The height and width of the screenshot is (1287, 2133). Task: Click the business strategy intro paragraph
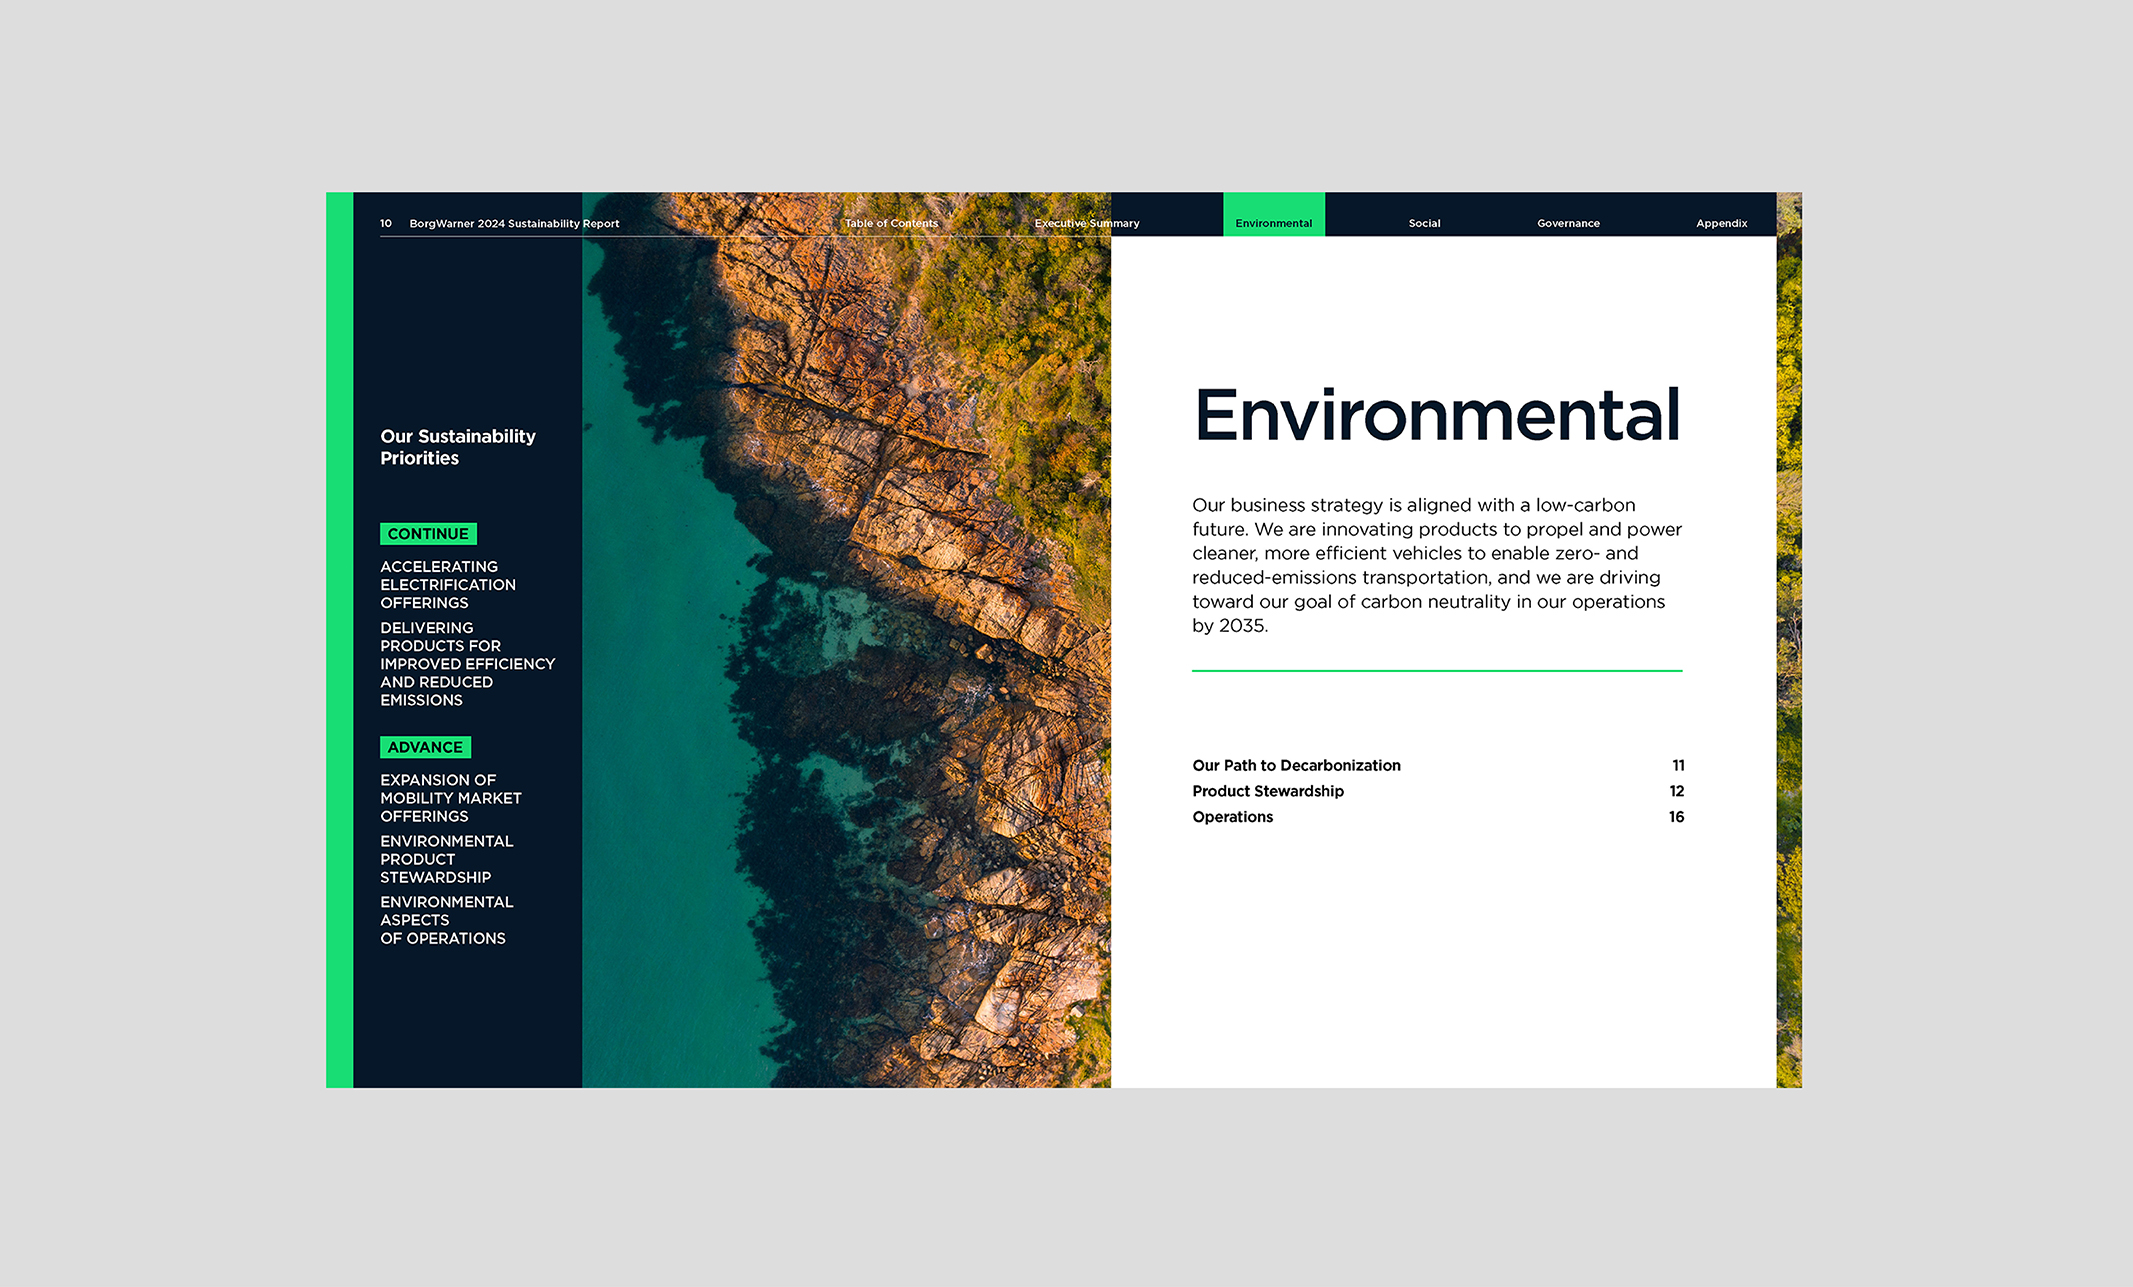(x=1437, y=565)
